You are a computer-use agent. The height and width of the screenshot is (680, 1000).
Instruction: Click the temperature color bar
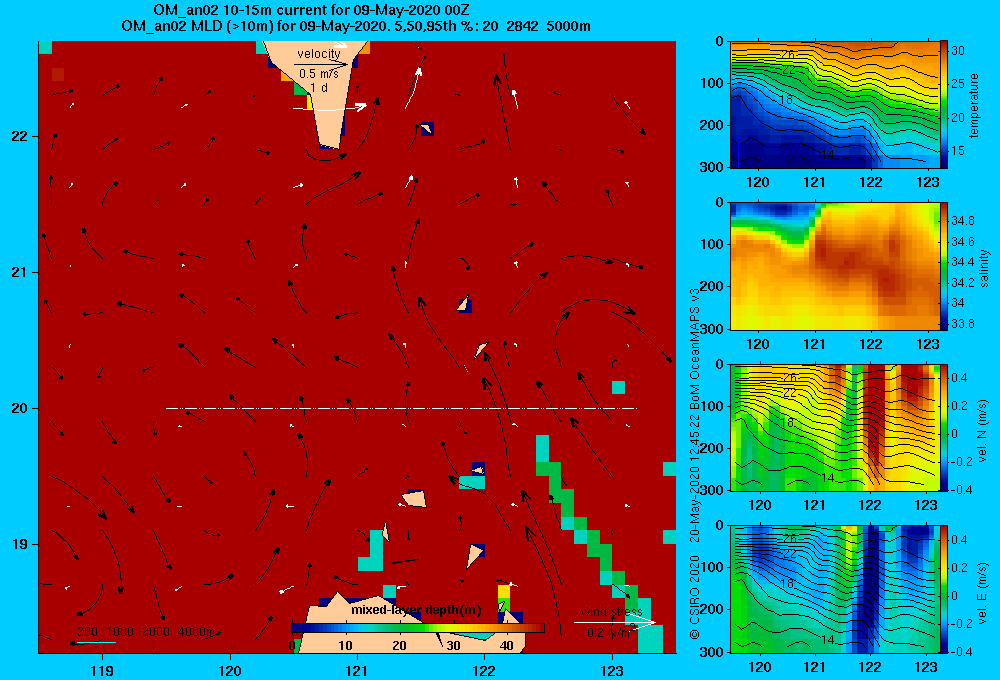click(x=944, y=105)
